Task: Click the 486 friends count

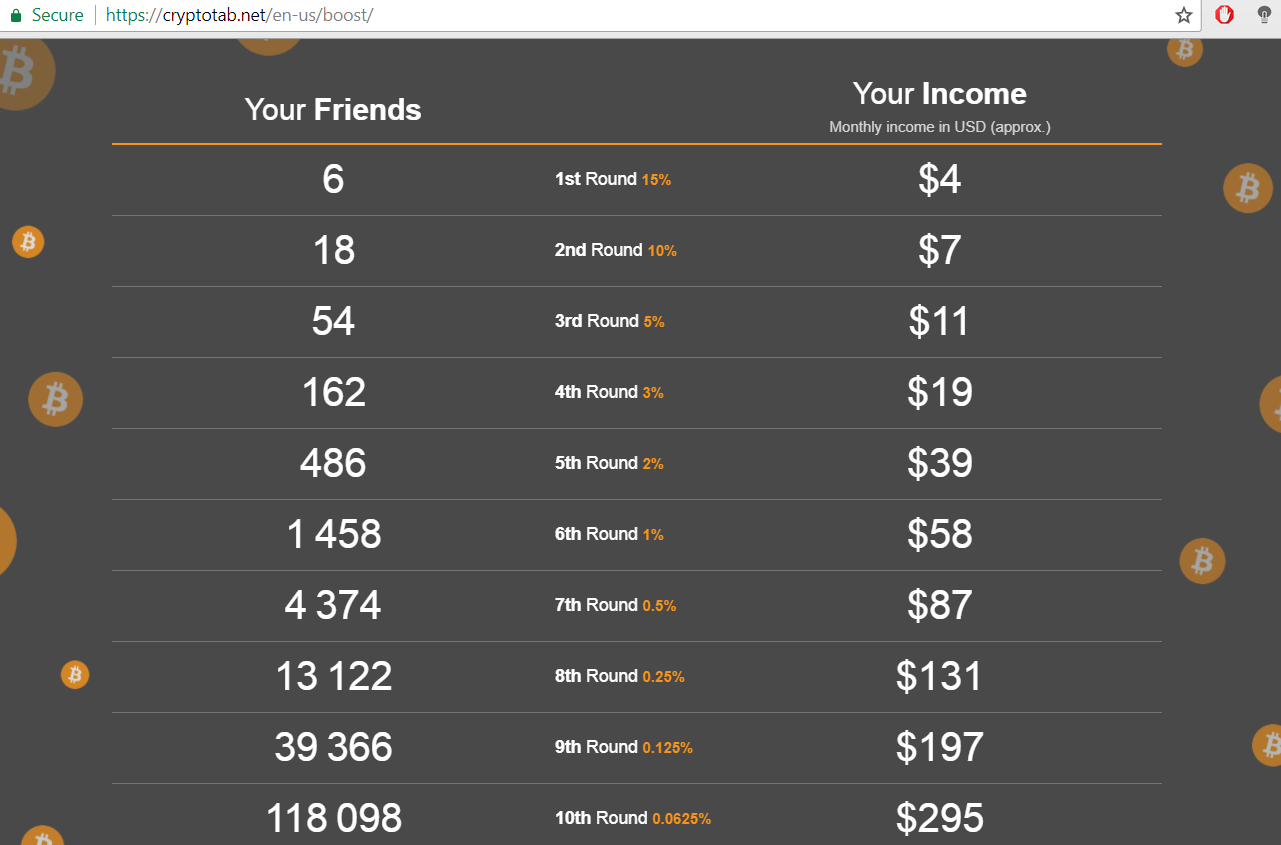Action: 333,463
